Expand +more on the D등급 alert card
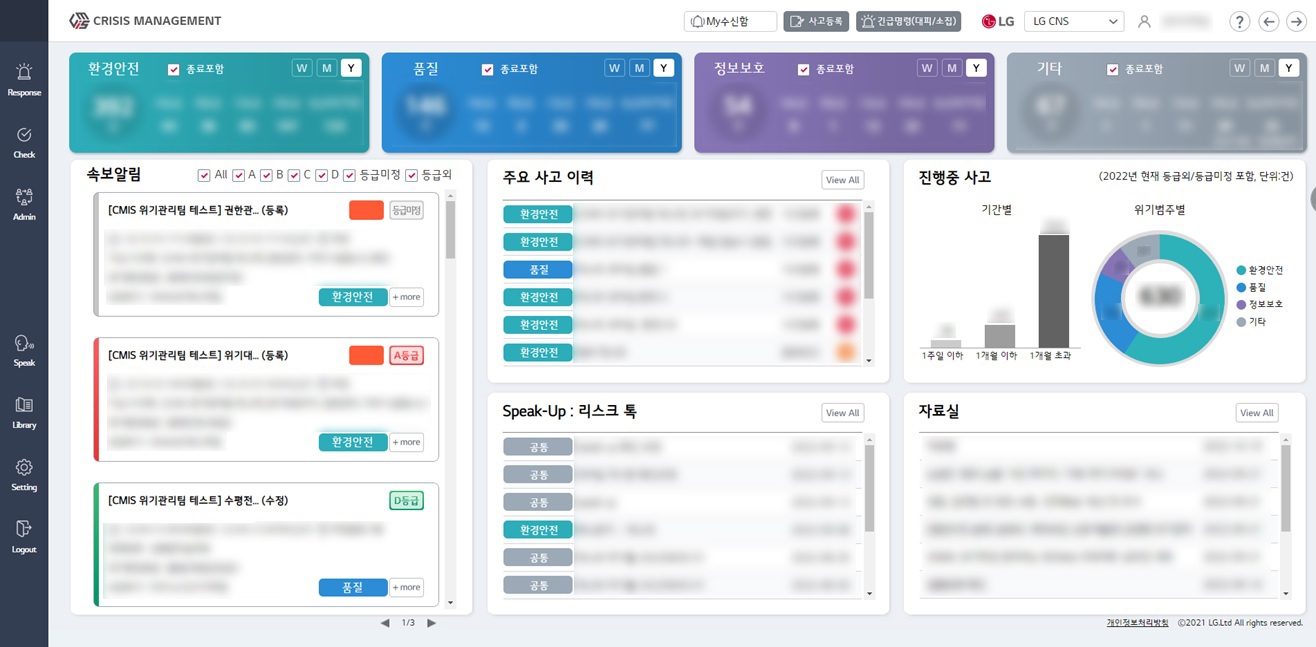1316x647 pixels. (x=406, y=587)
